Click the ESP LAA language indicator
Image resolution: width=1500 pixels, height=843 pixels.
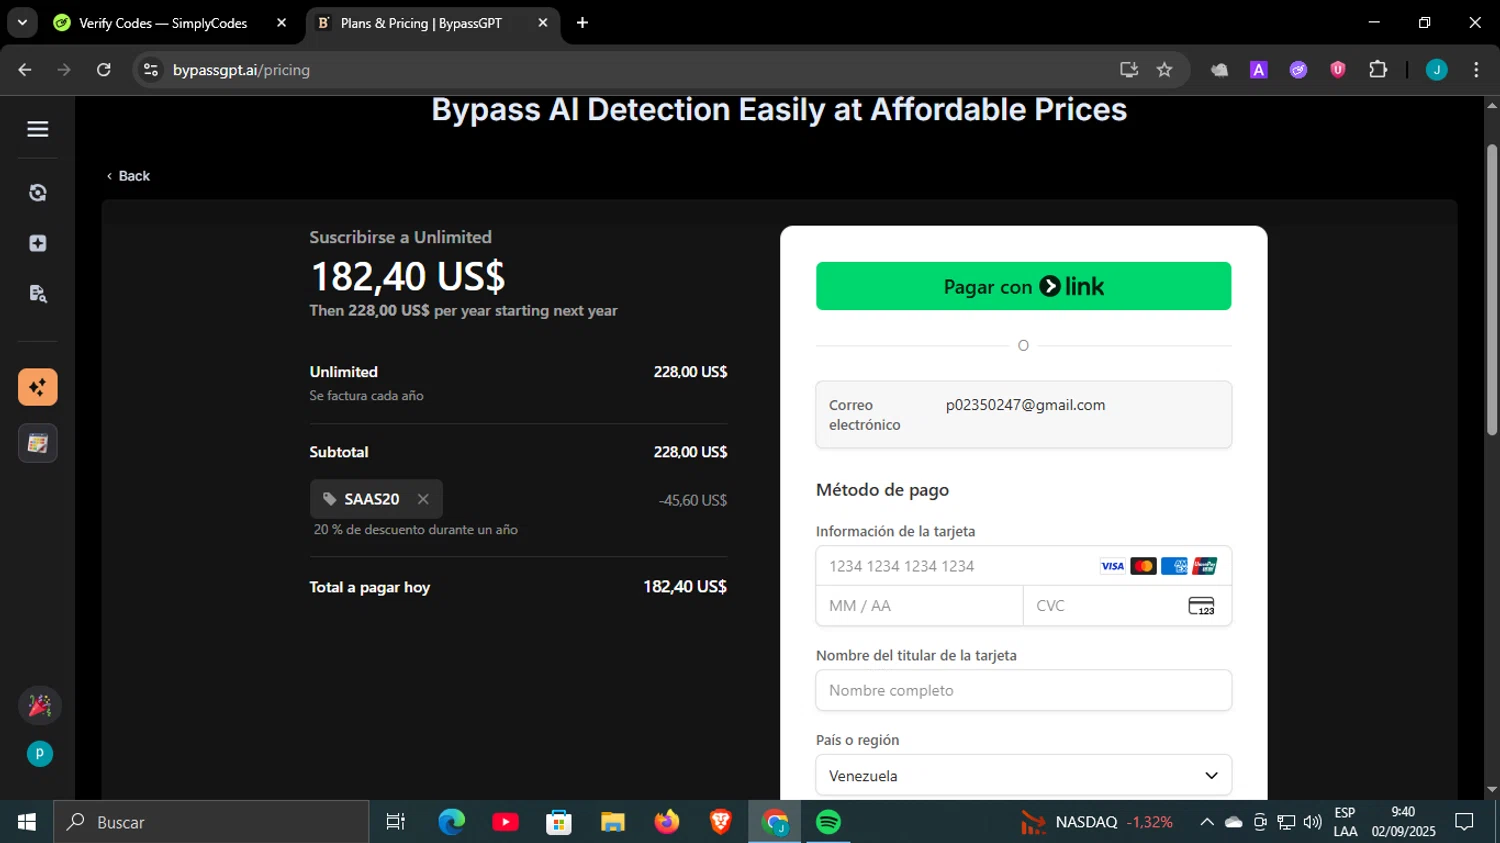click(1345, 822)
